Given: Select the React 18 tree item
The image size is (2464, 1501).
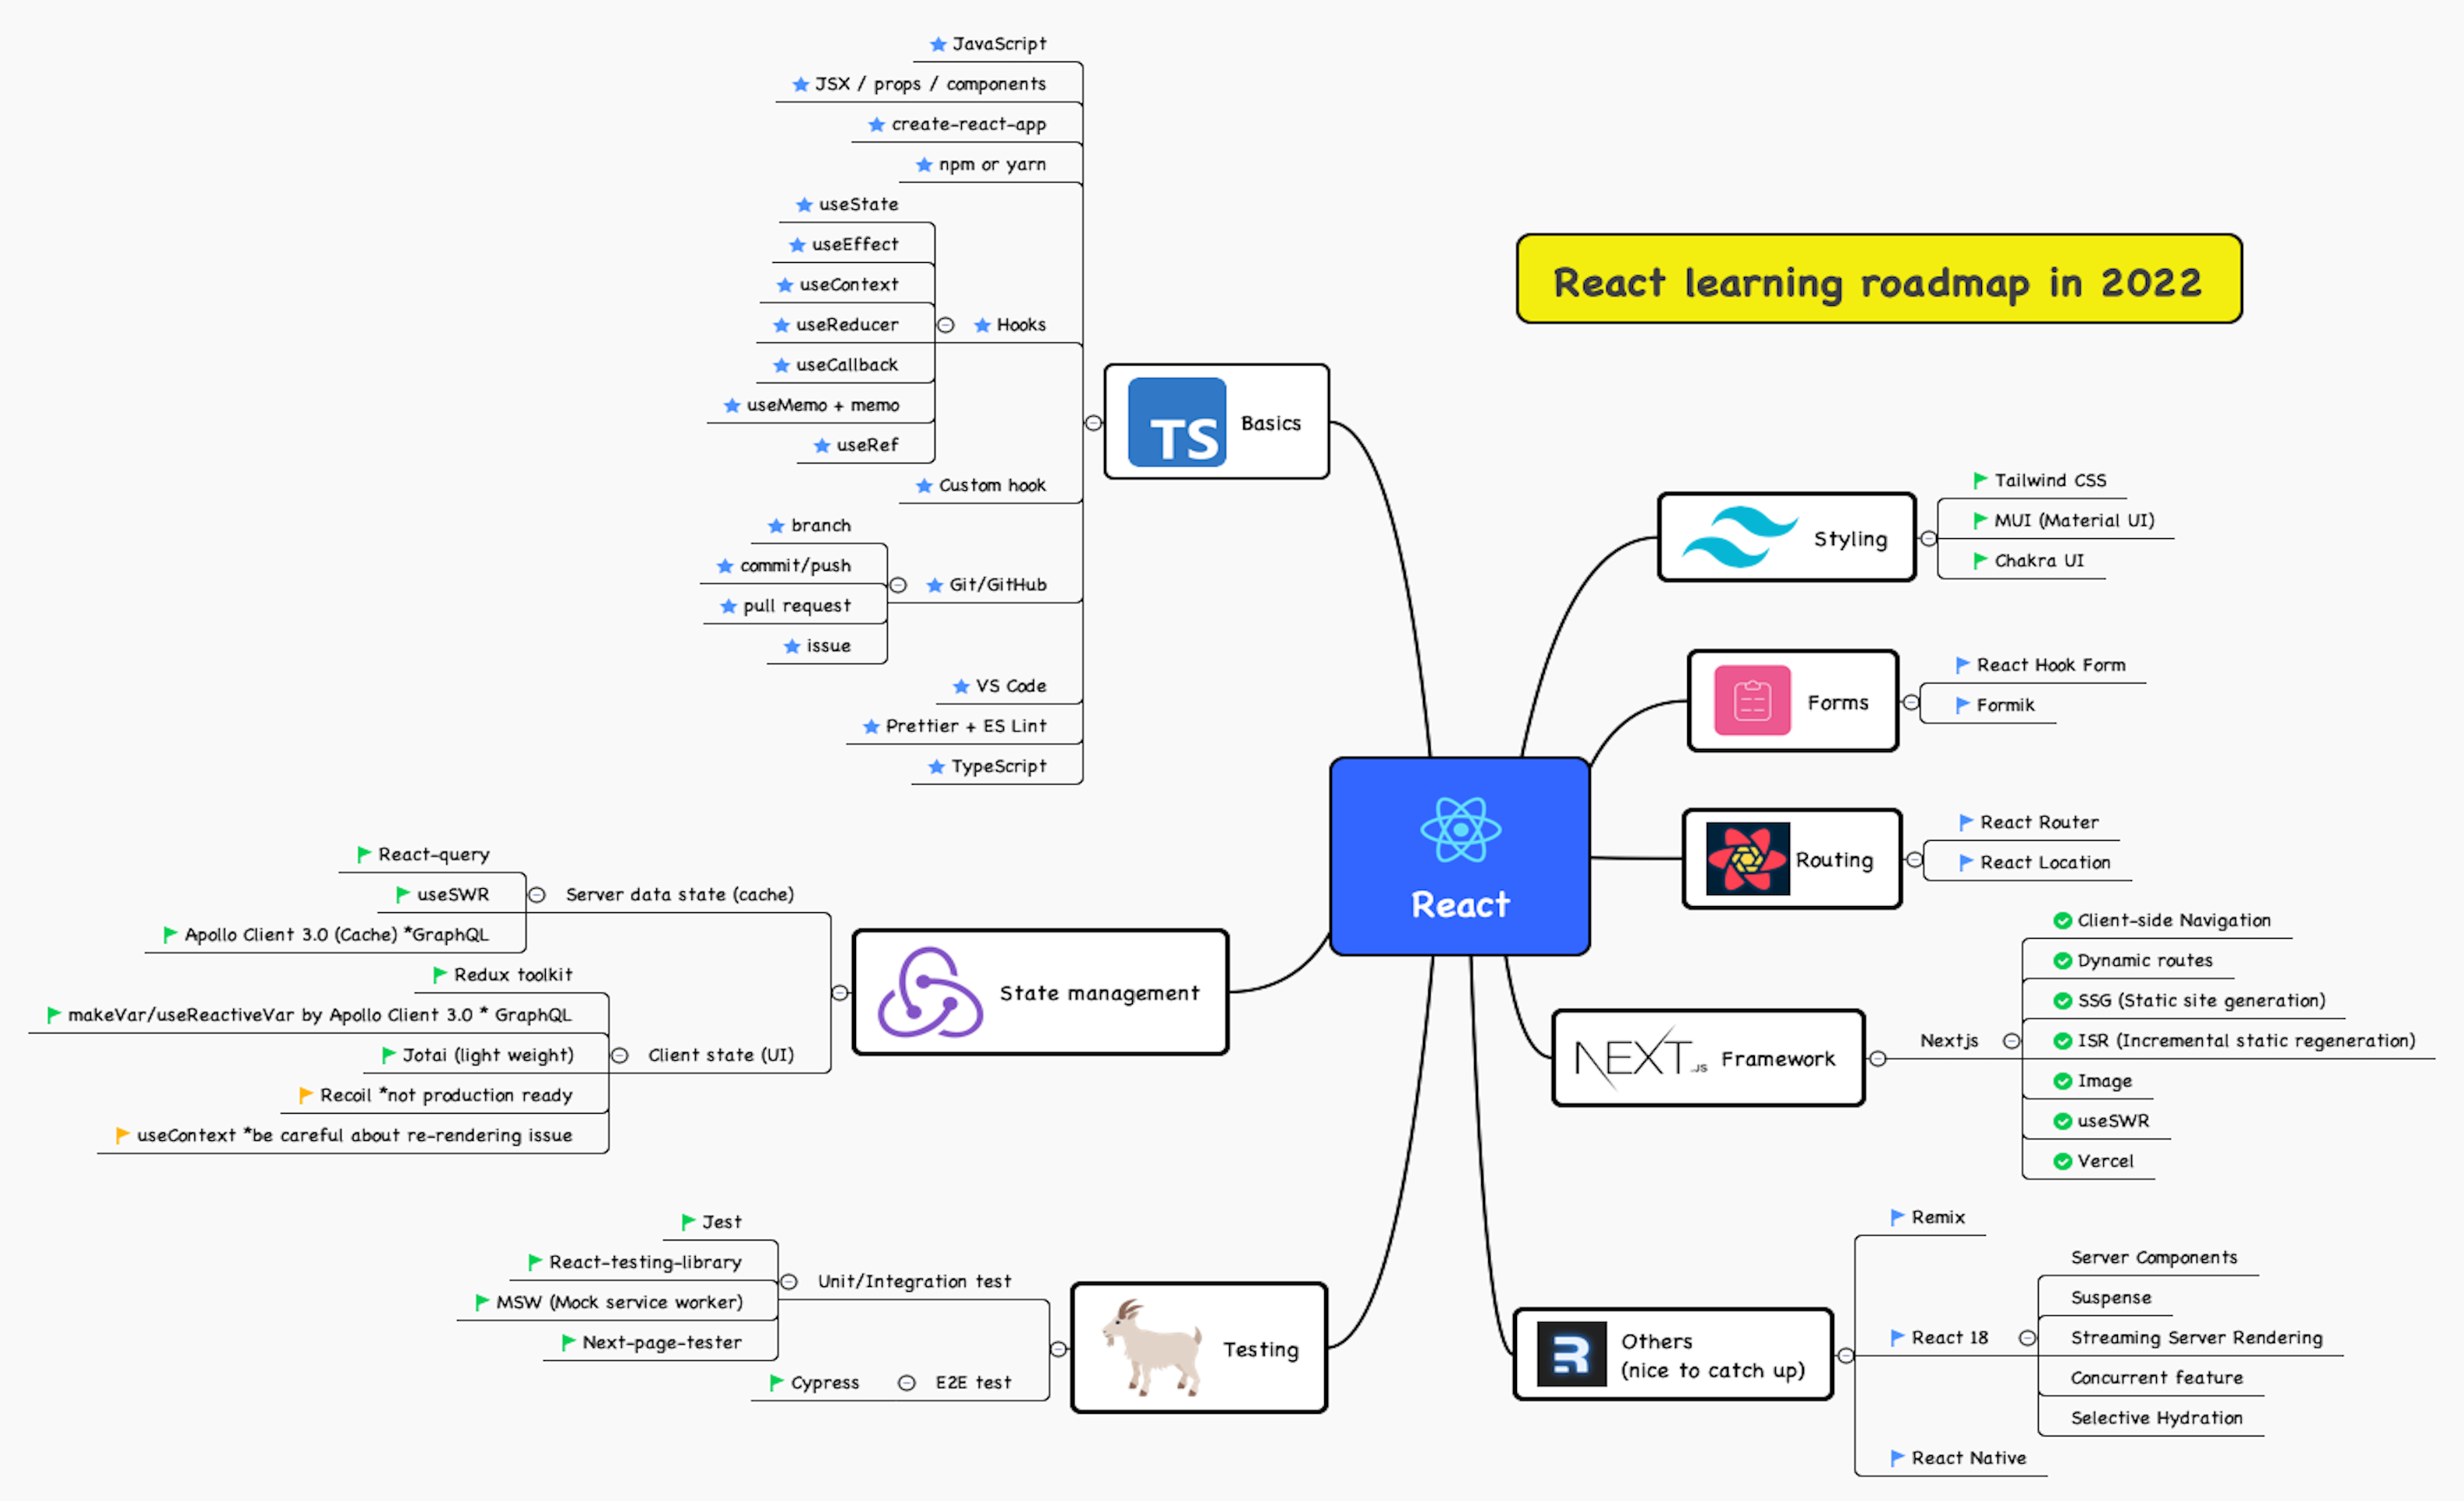Looking at the screenshot, I should click(1948, 1338).
